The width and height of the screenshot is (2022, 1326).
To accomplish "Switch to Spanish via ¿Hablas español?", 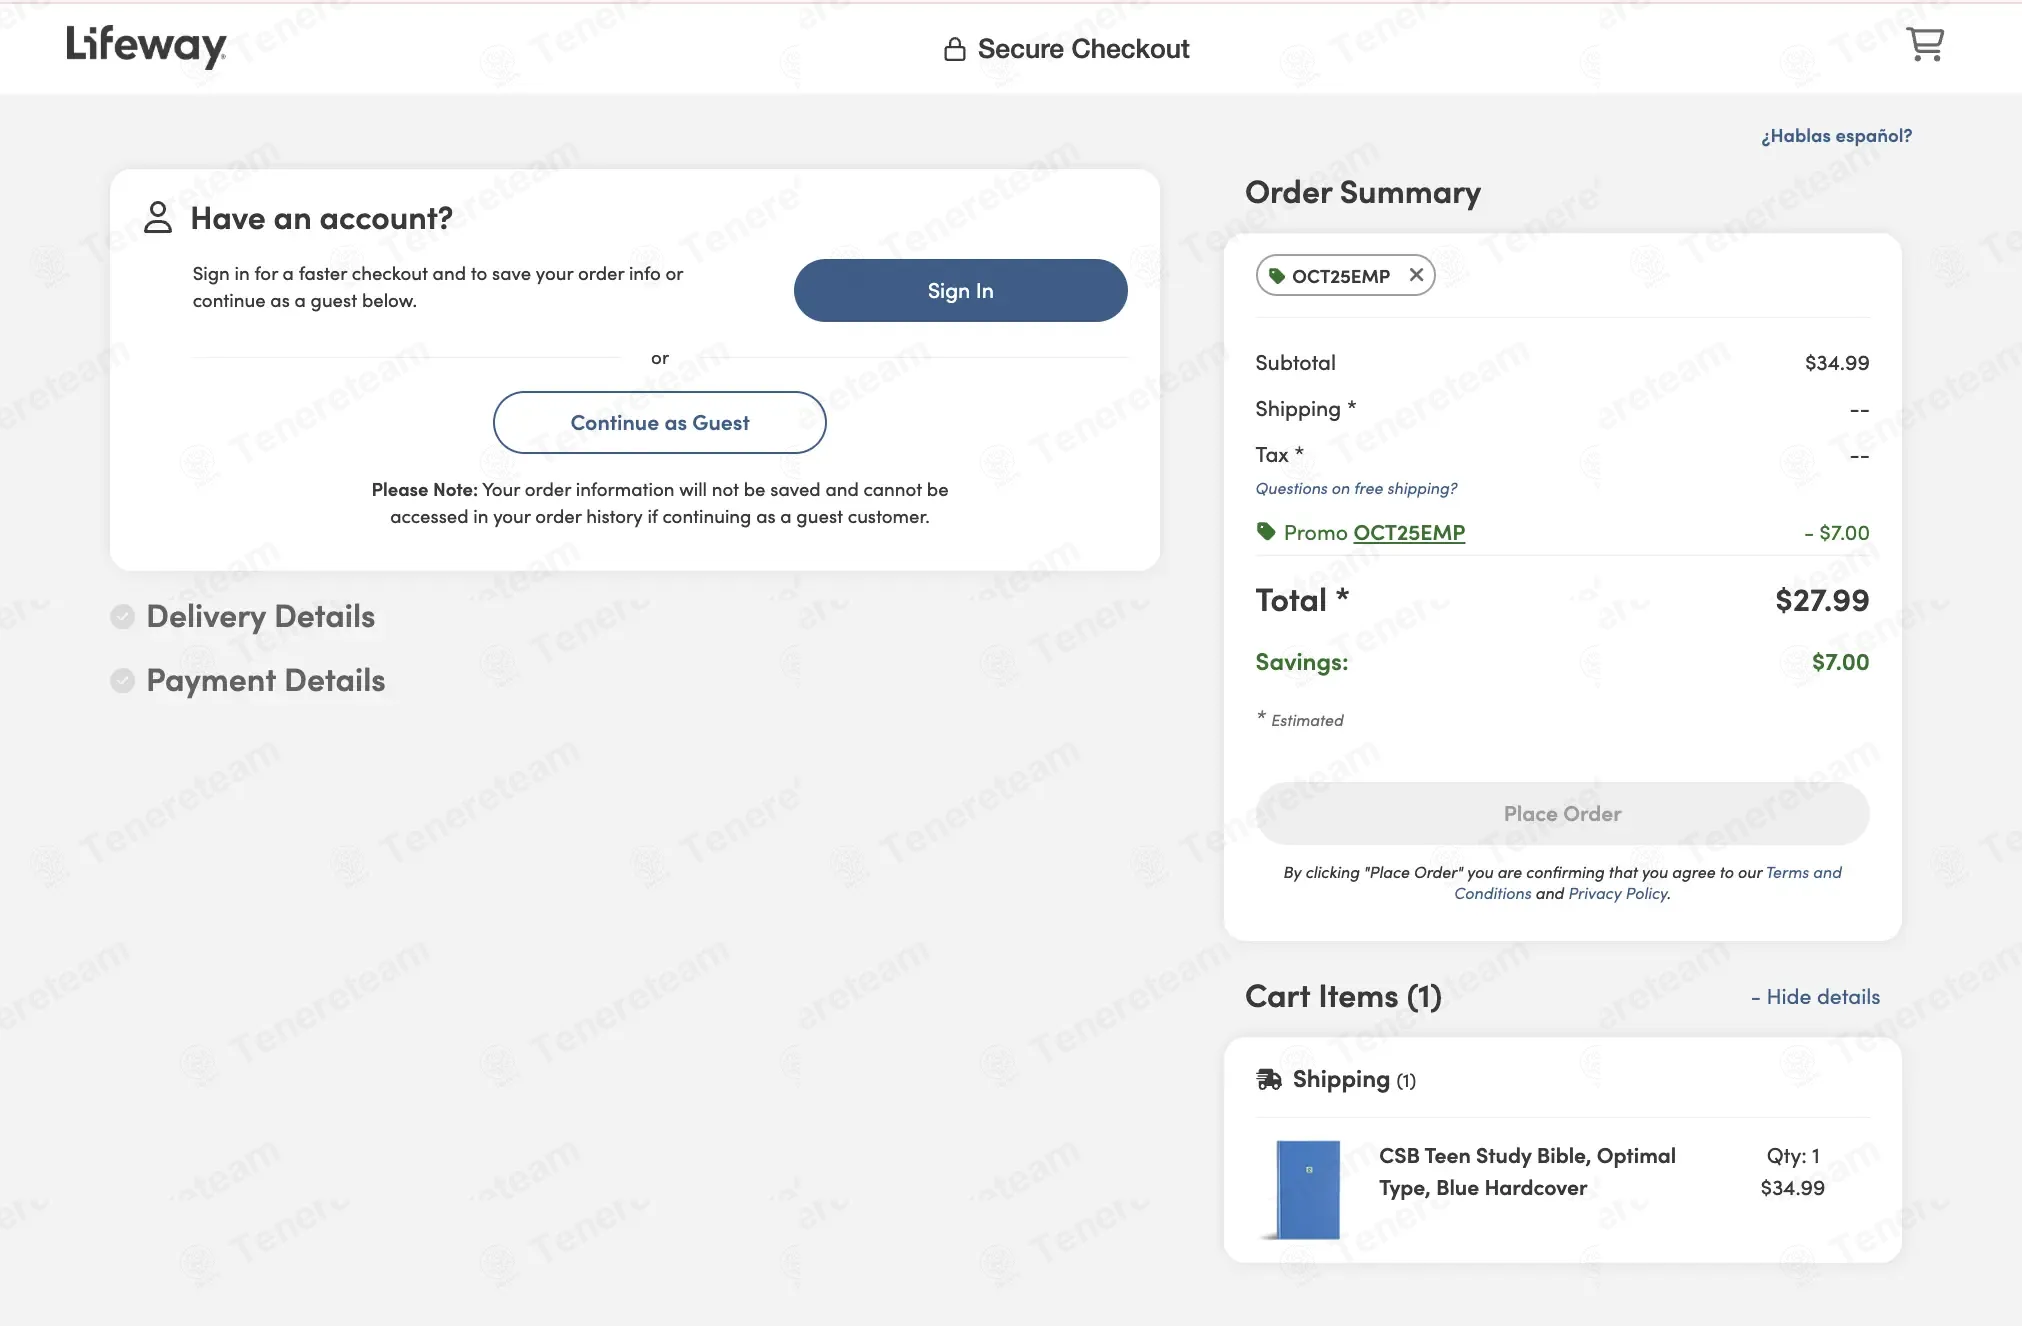I will (1836, 136).
